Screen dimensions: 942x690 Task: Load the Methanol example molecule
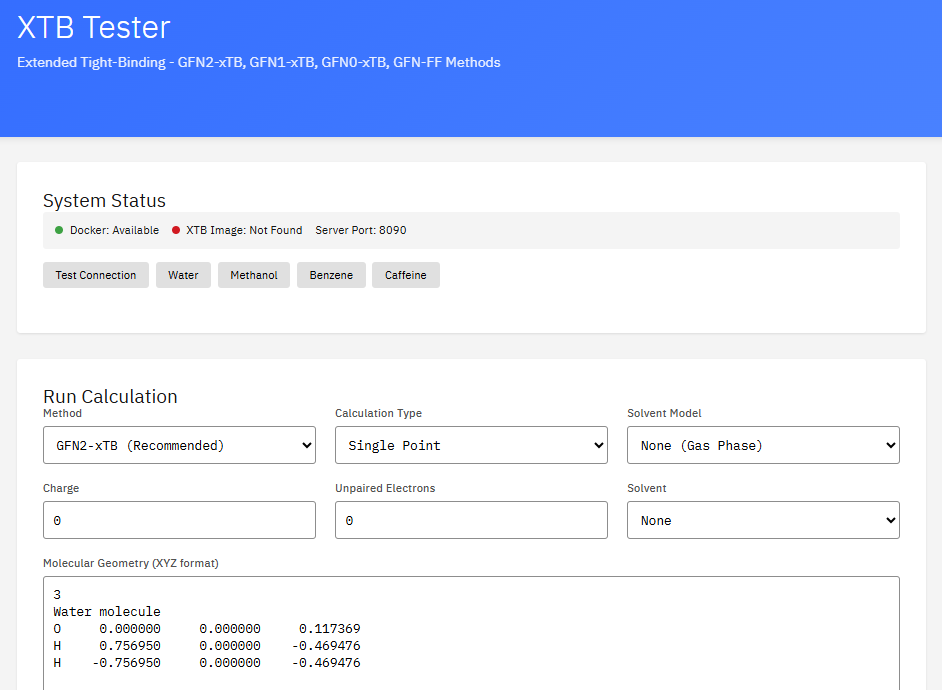(254, 275)
